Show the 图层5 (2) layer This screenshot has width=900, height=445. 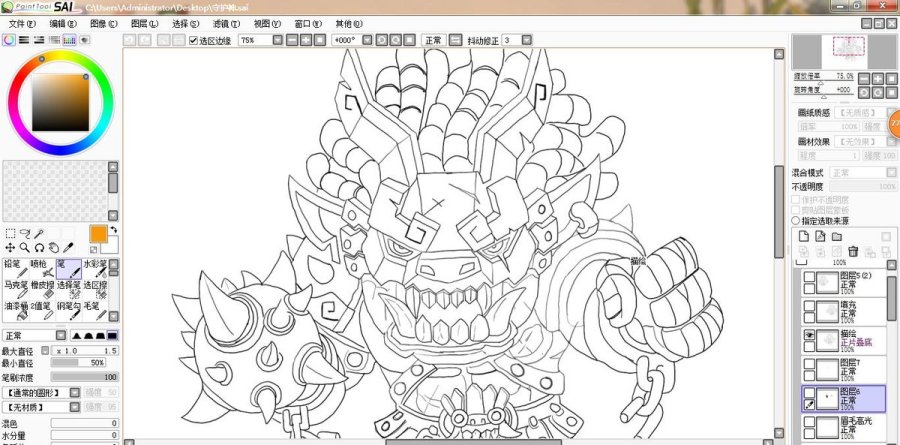(x=809, y=277)
